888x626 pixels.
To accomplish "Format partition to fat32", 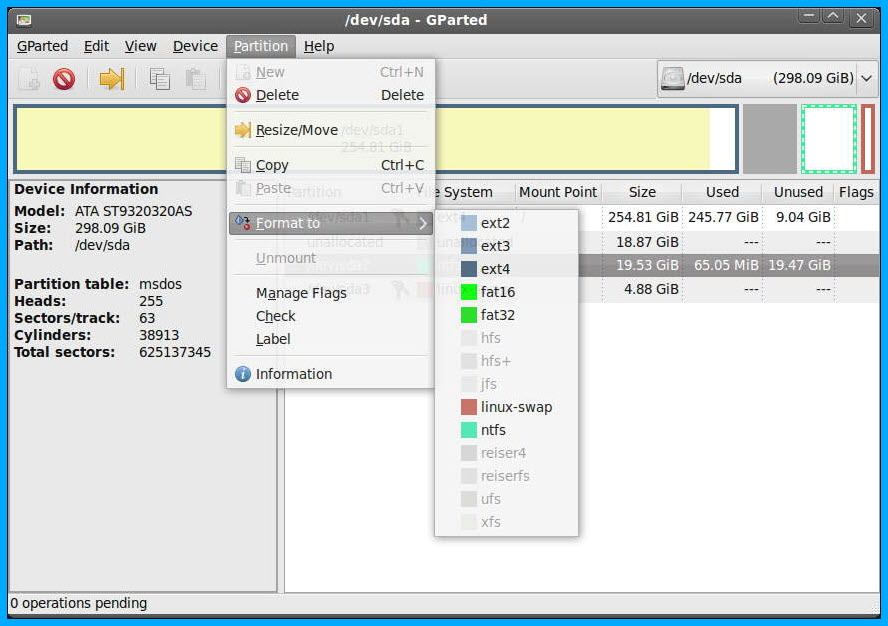I will [506, 315].
